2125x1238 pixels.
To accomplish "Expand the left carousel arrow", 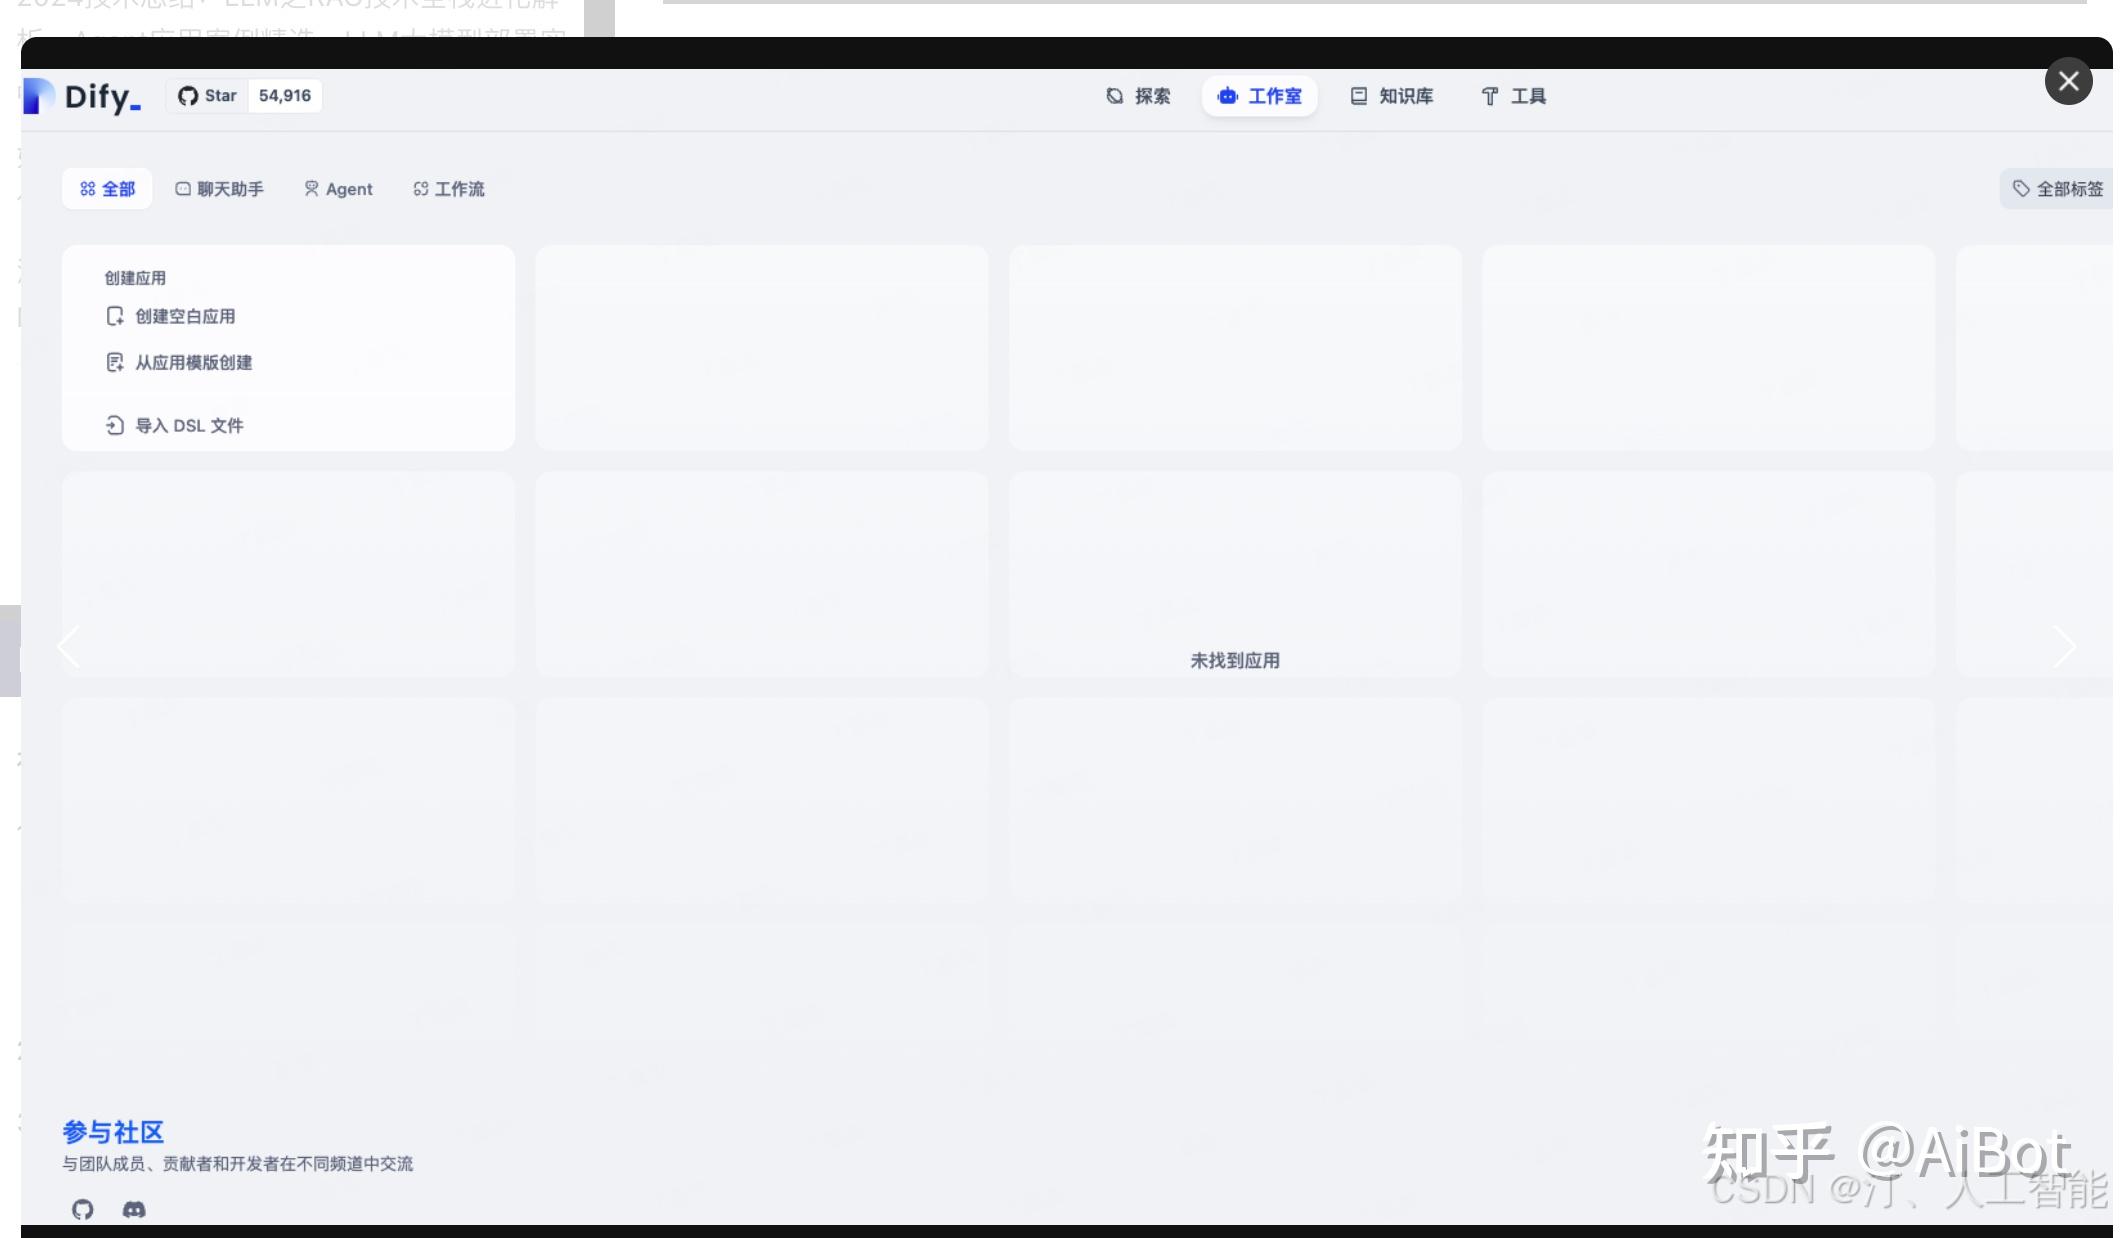I will [68, 646].
